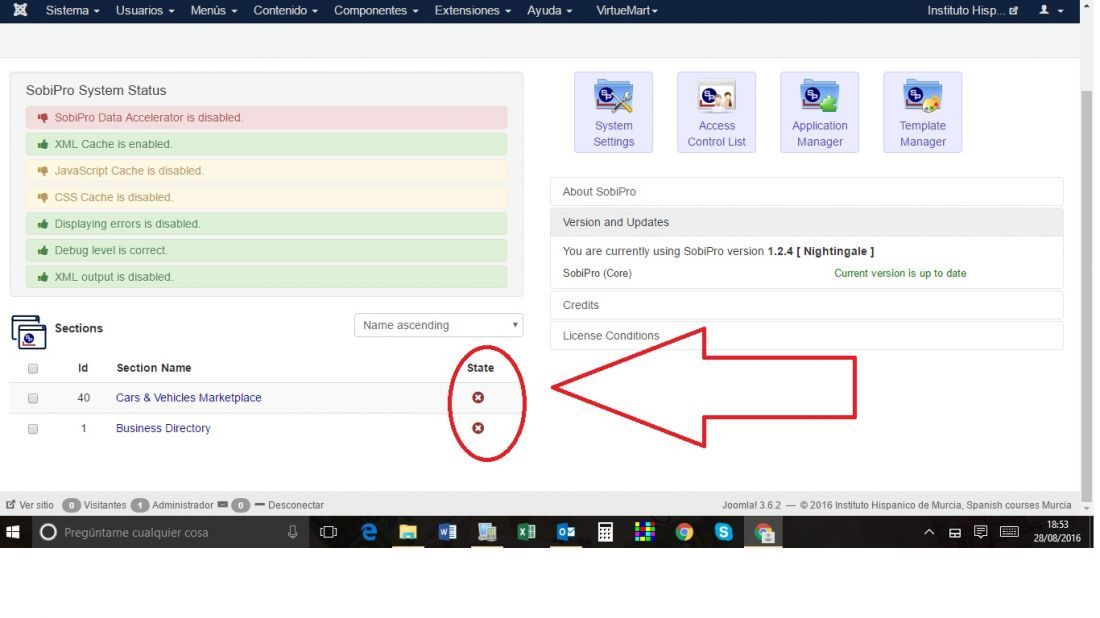
Task: Open Cars & Vehicles Marketplace section link
Action: [189, 398]
